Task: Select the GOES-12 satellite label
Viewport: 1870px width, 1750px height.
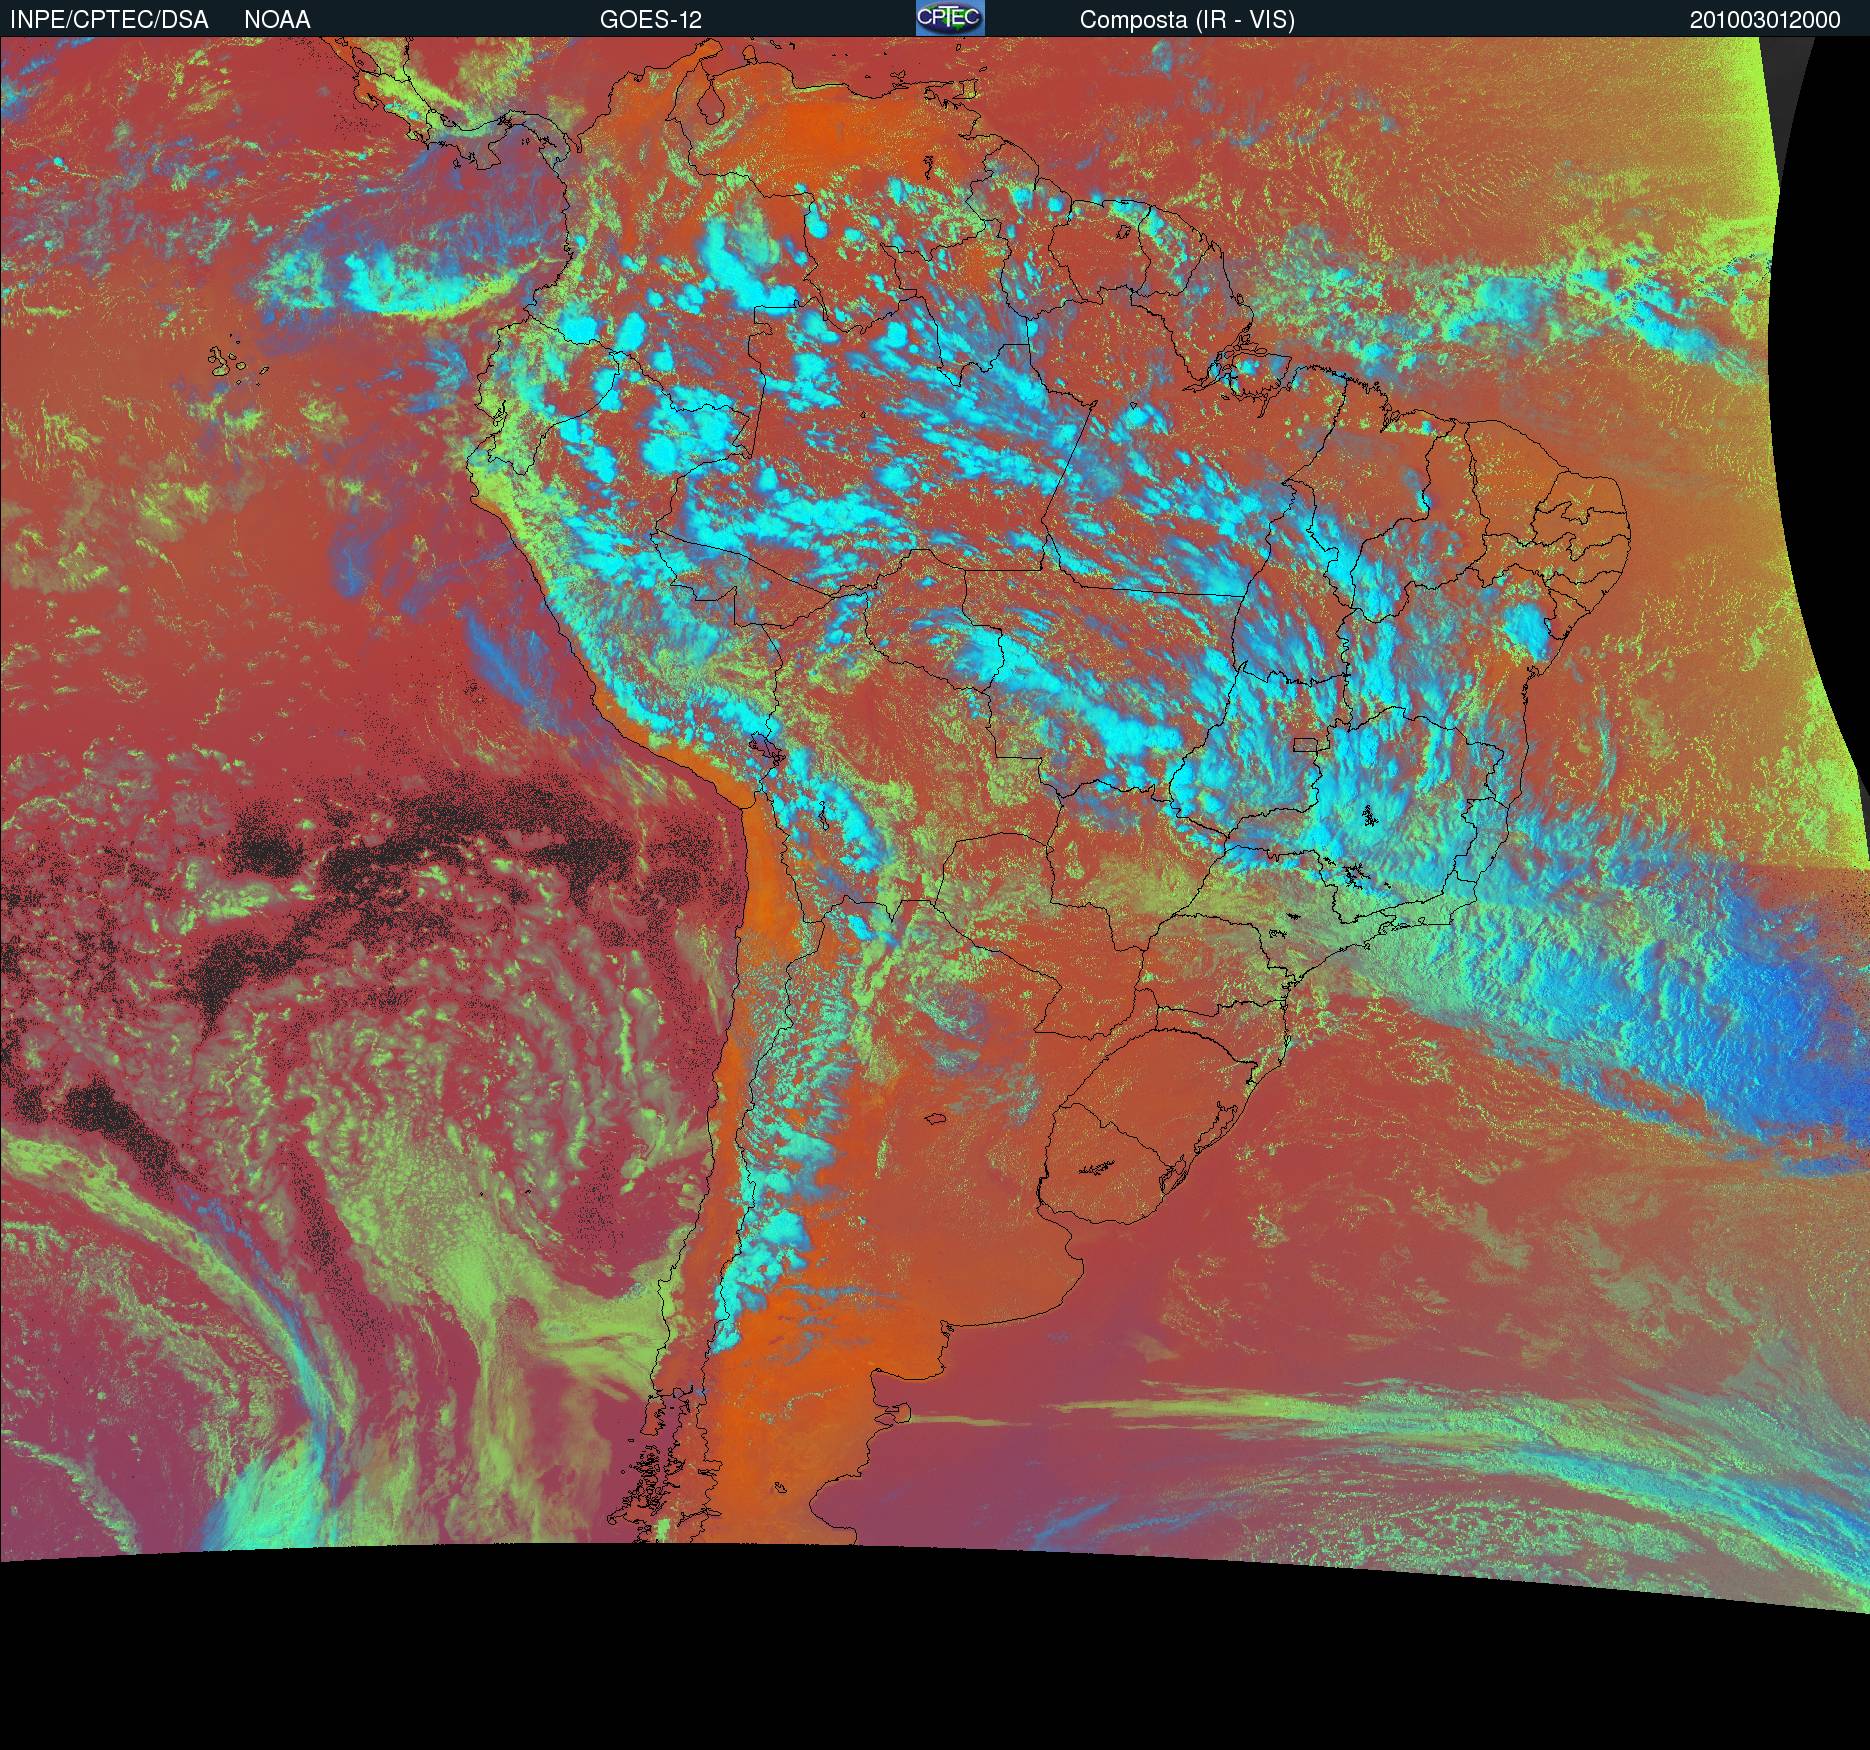Action: (x=651, y=20)
